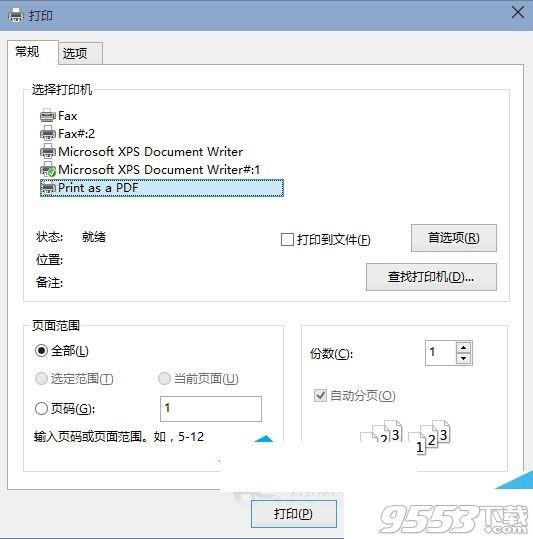Choose default Microsoft XPS Document Writer#:1 icon

pyautogui.click(x=48, y=169)
